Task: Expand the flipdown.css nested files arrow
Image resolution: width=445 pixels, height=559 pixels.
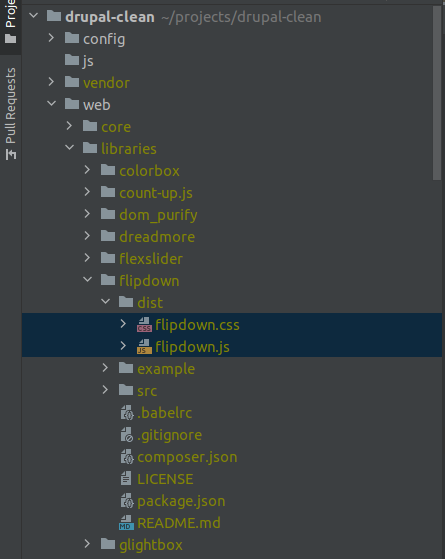Action: click(123, 324)
